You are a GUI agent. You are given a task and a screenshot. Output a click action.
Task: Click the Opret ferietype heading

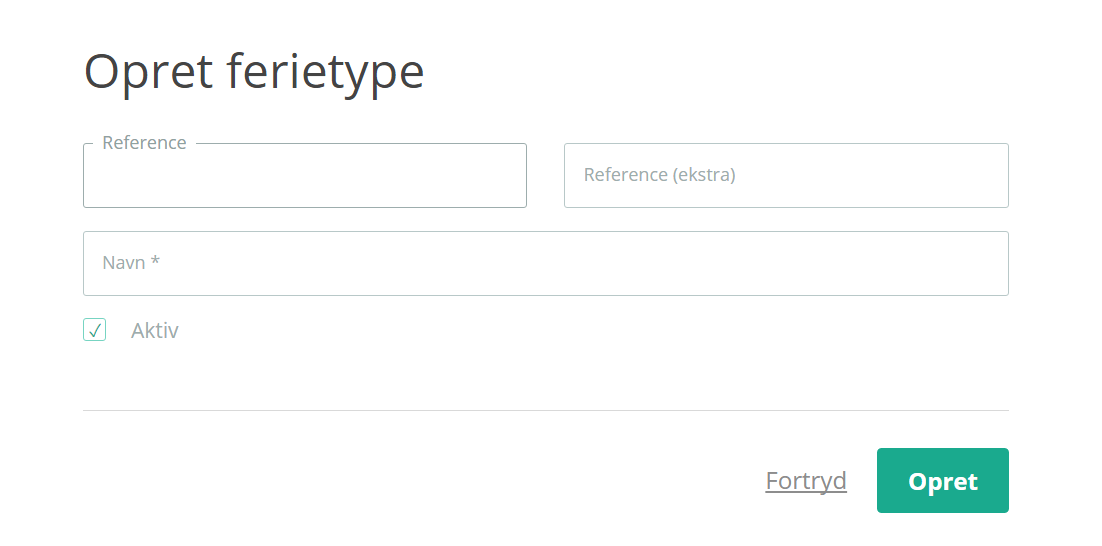point(254,72)
